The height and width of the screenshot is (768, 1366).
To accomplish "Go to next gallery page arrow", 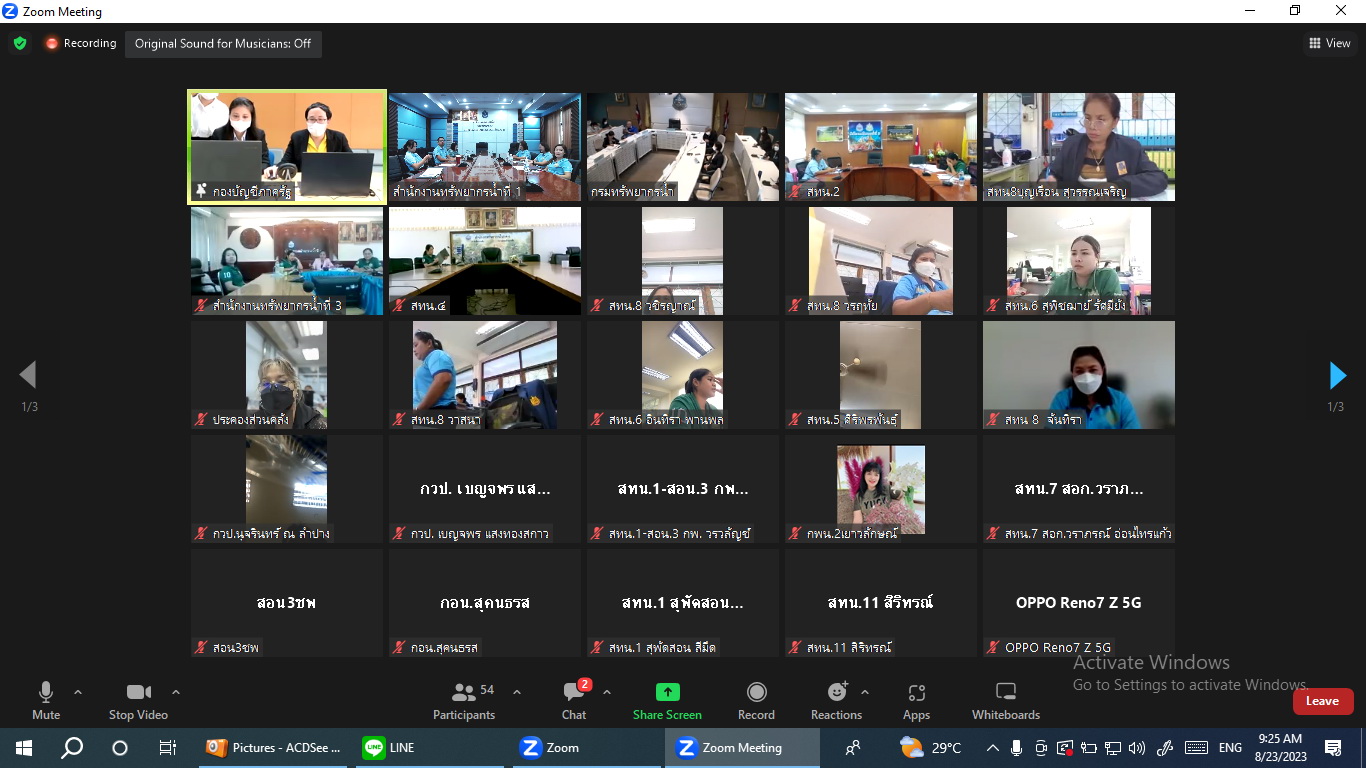I will coord(1337,375).
